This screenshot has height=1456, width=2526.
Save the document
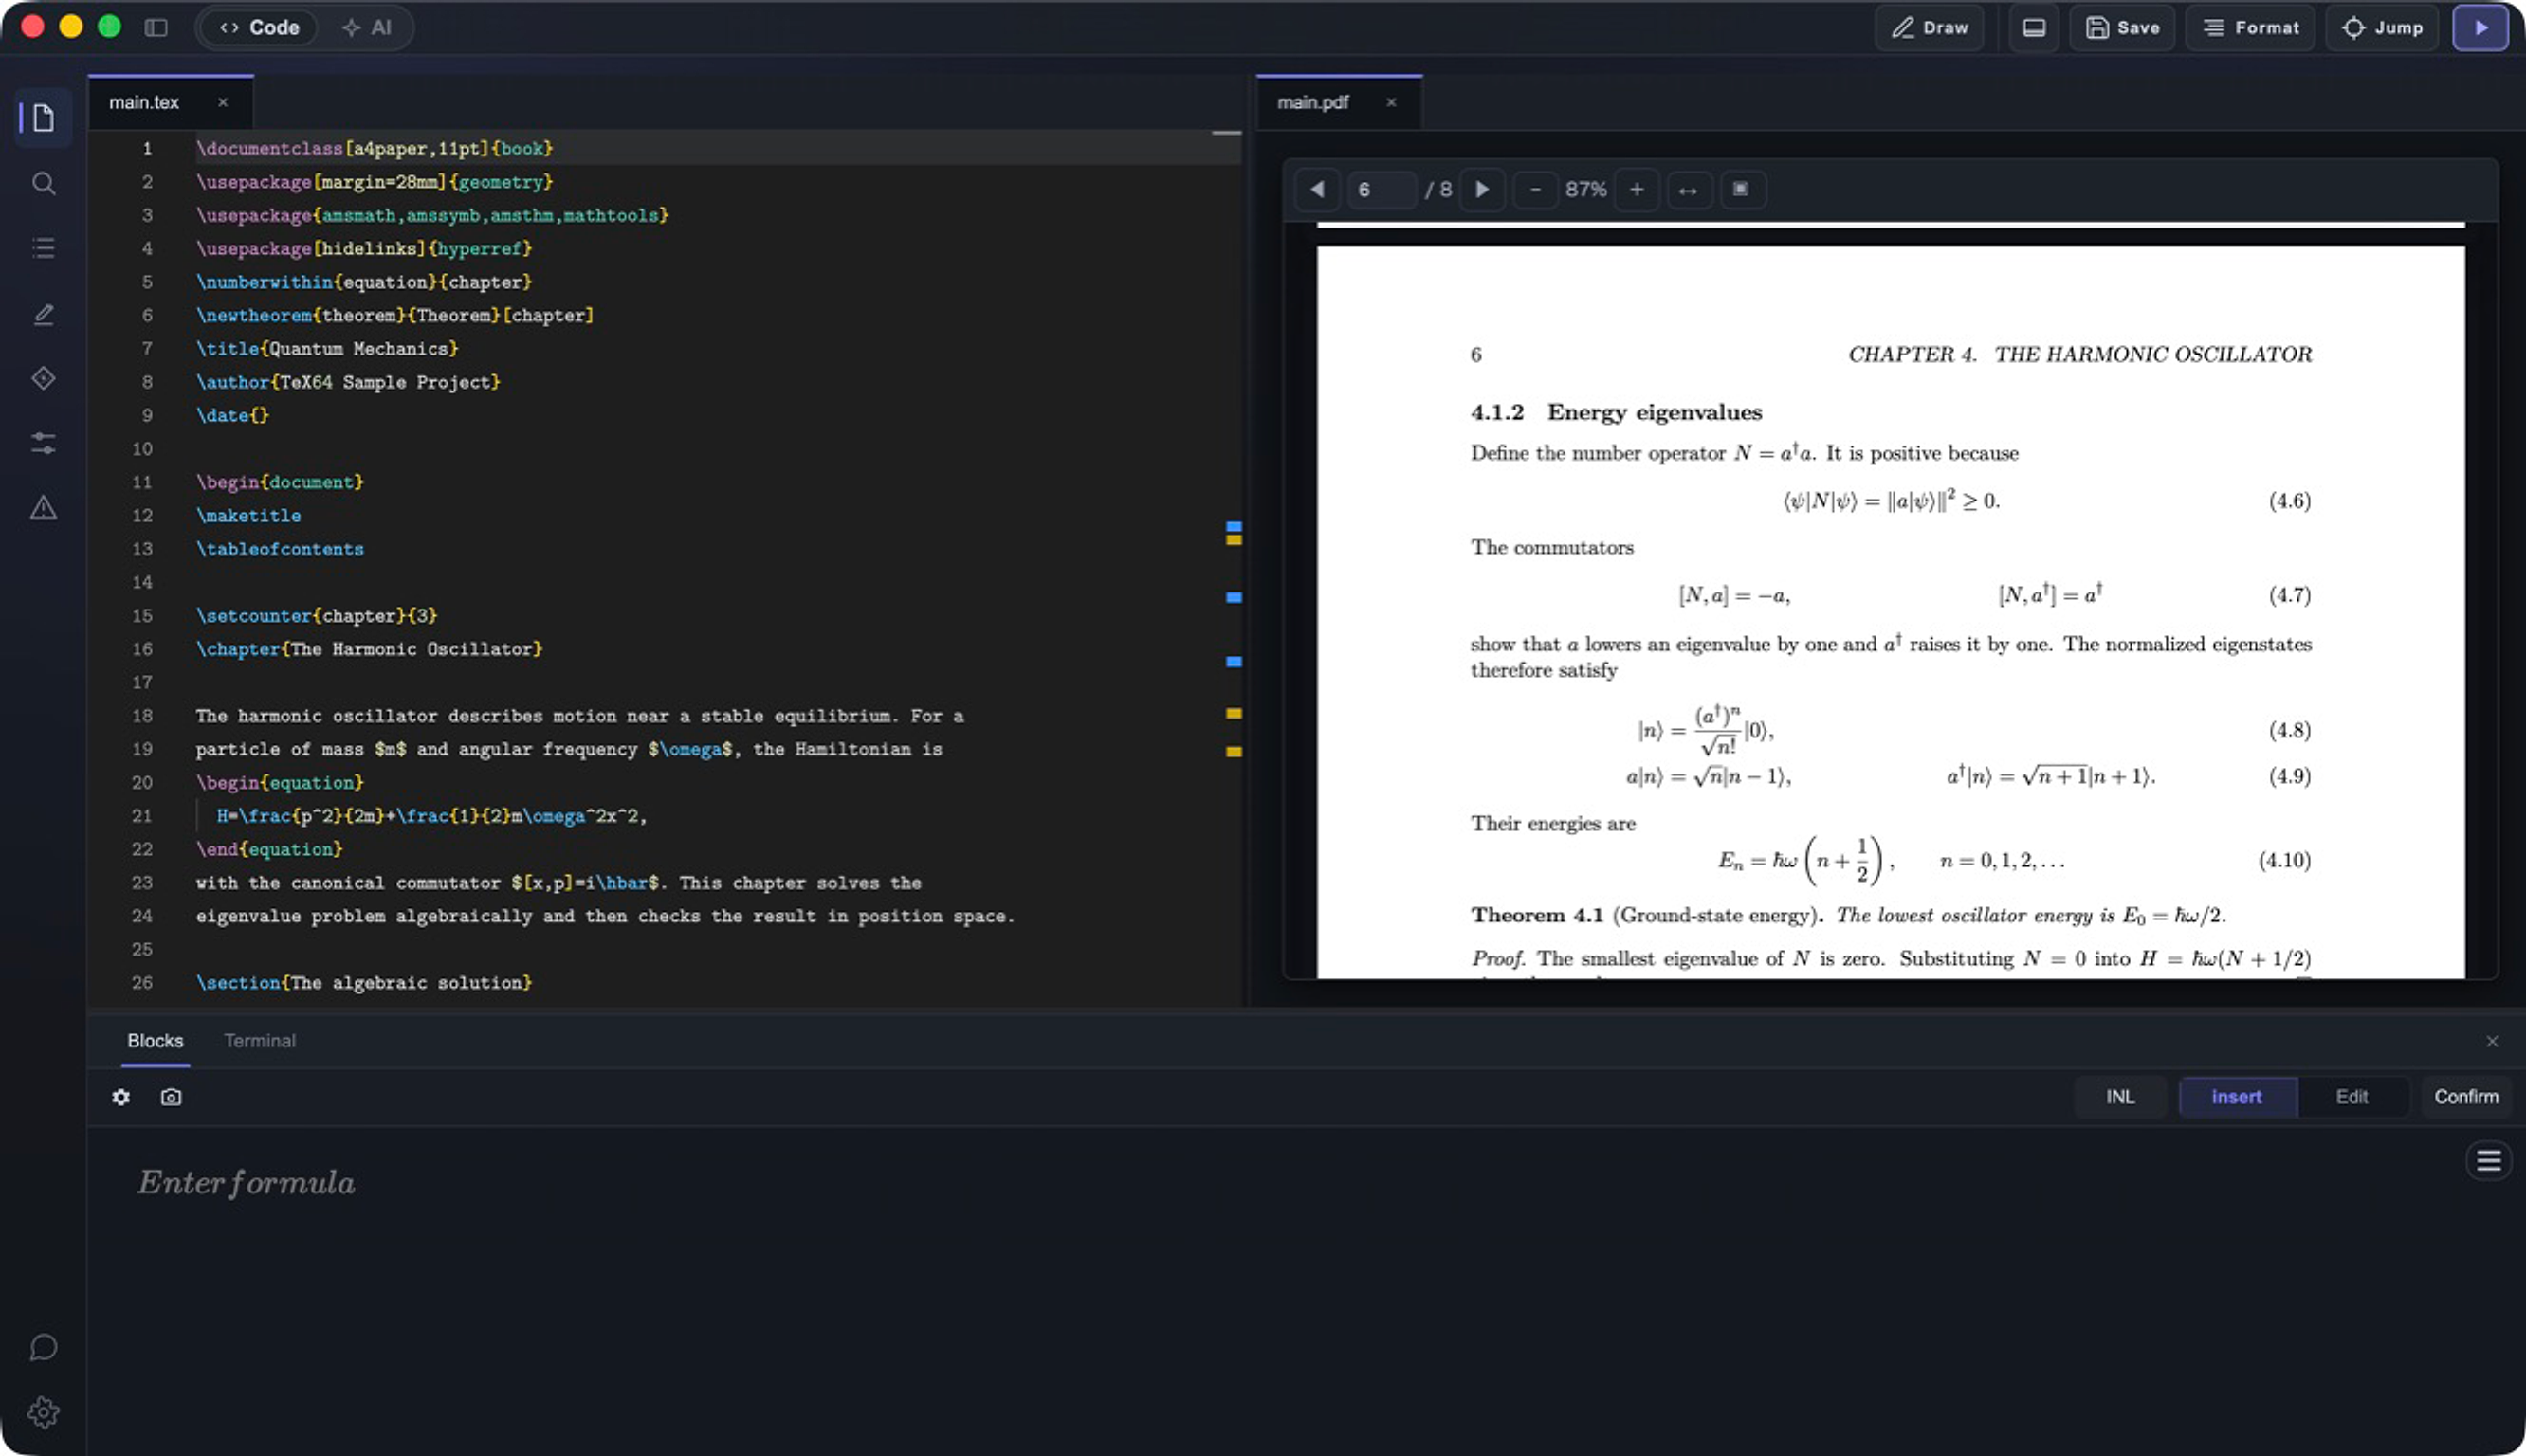(x=2122, y=28)
